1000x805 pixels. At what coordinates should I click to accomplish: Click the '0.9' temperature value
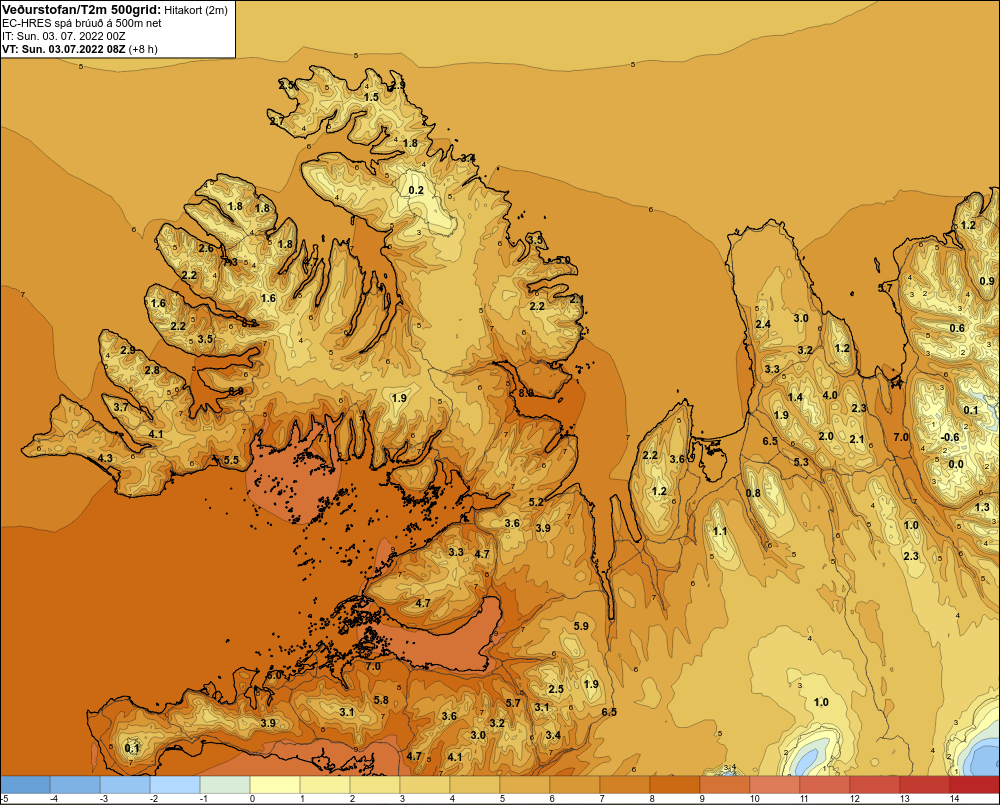pyautogui.click(x=987, y=281)
